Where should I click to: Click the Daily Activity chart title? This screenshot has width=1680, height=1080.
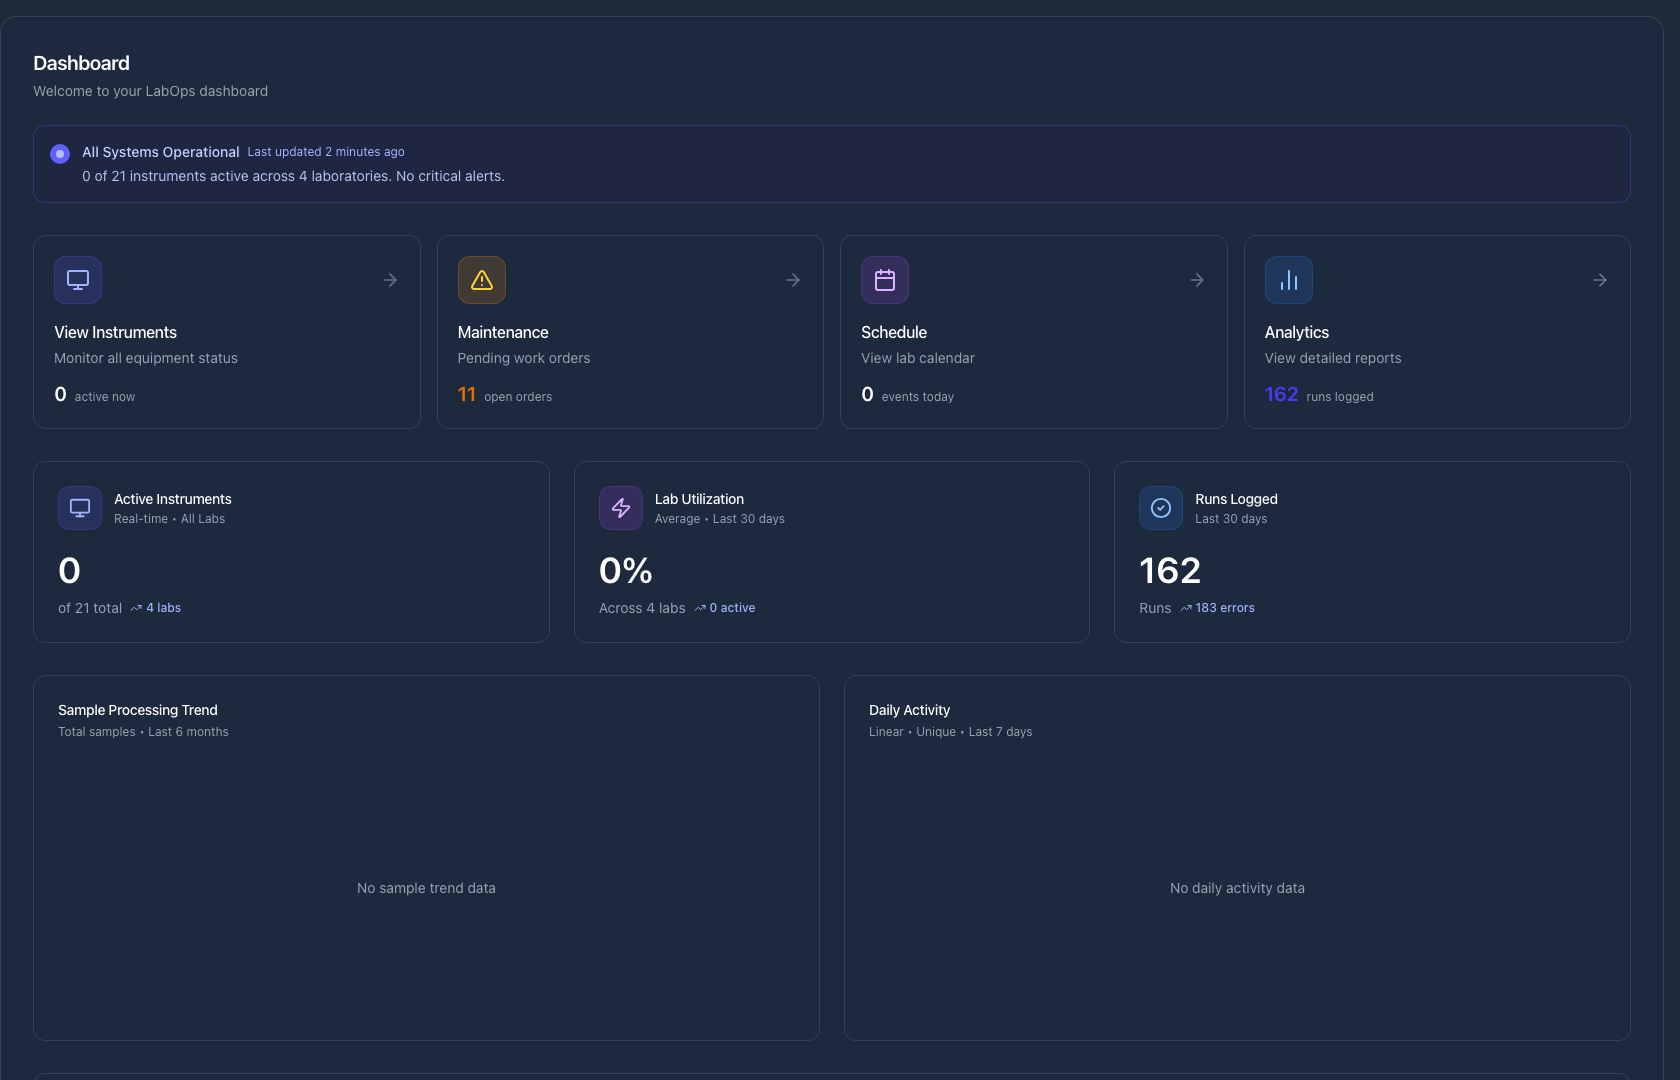(x=909, y=710)
